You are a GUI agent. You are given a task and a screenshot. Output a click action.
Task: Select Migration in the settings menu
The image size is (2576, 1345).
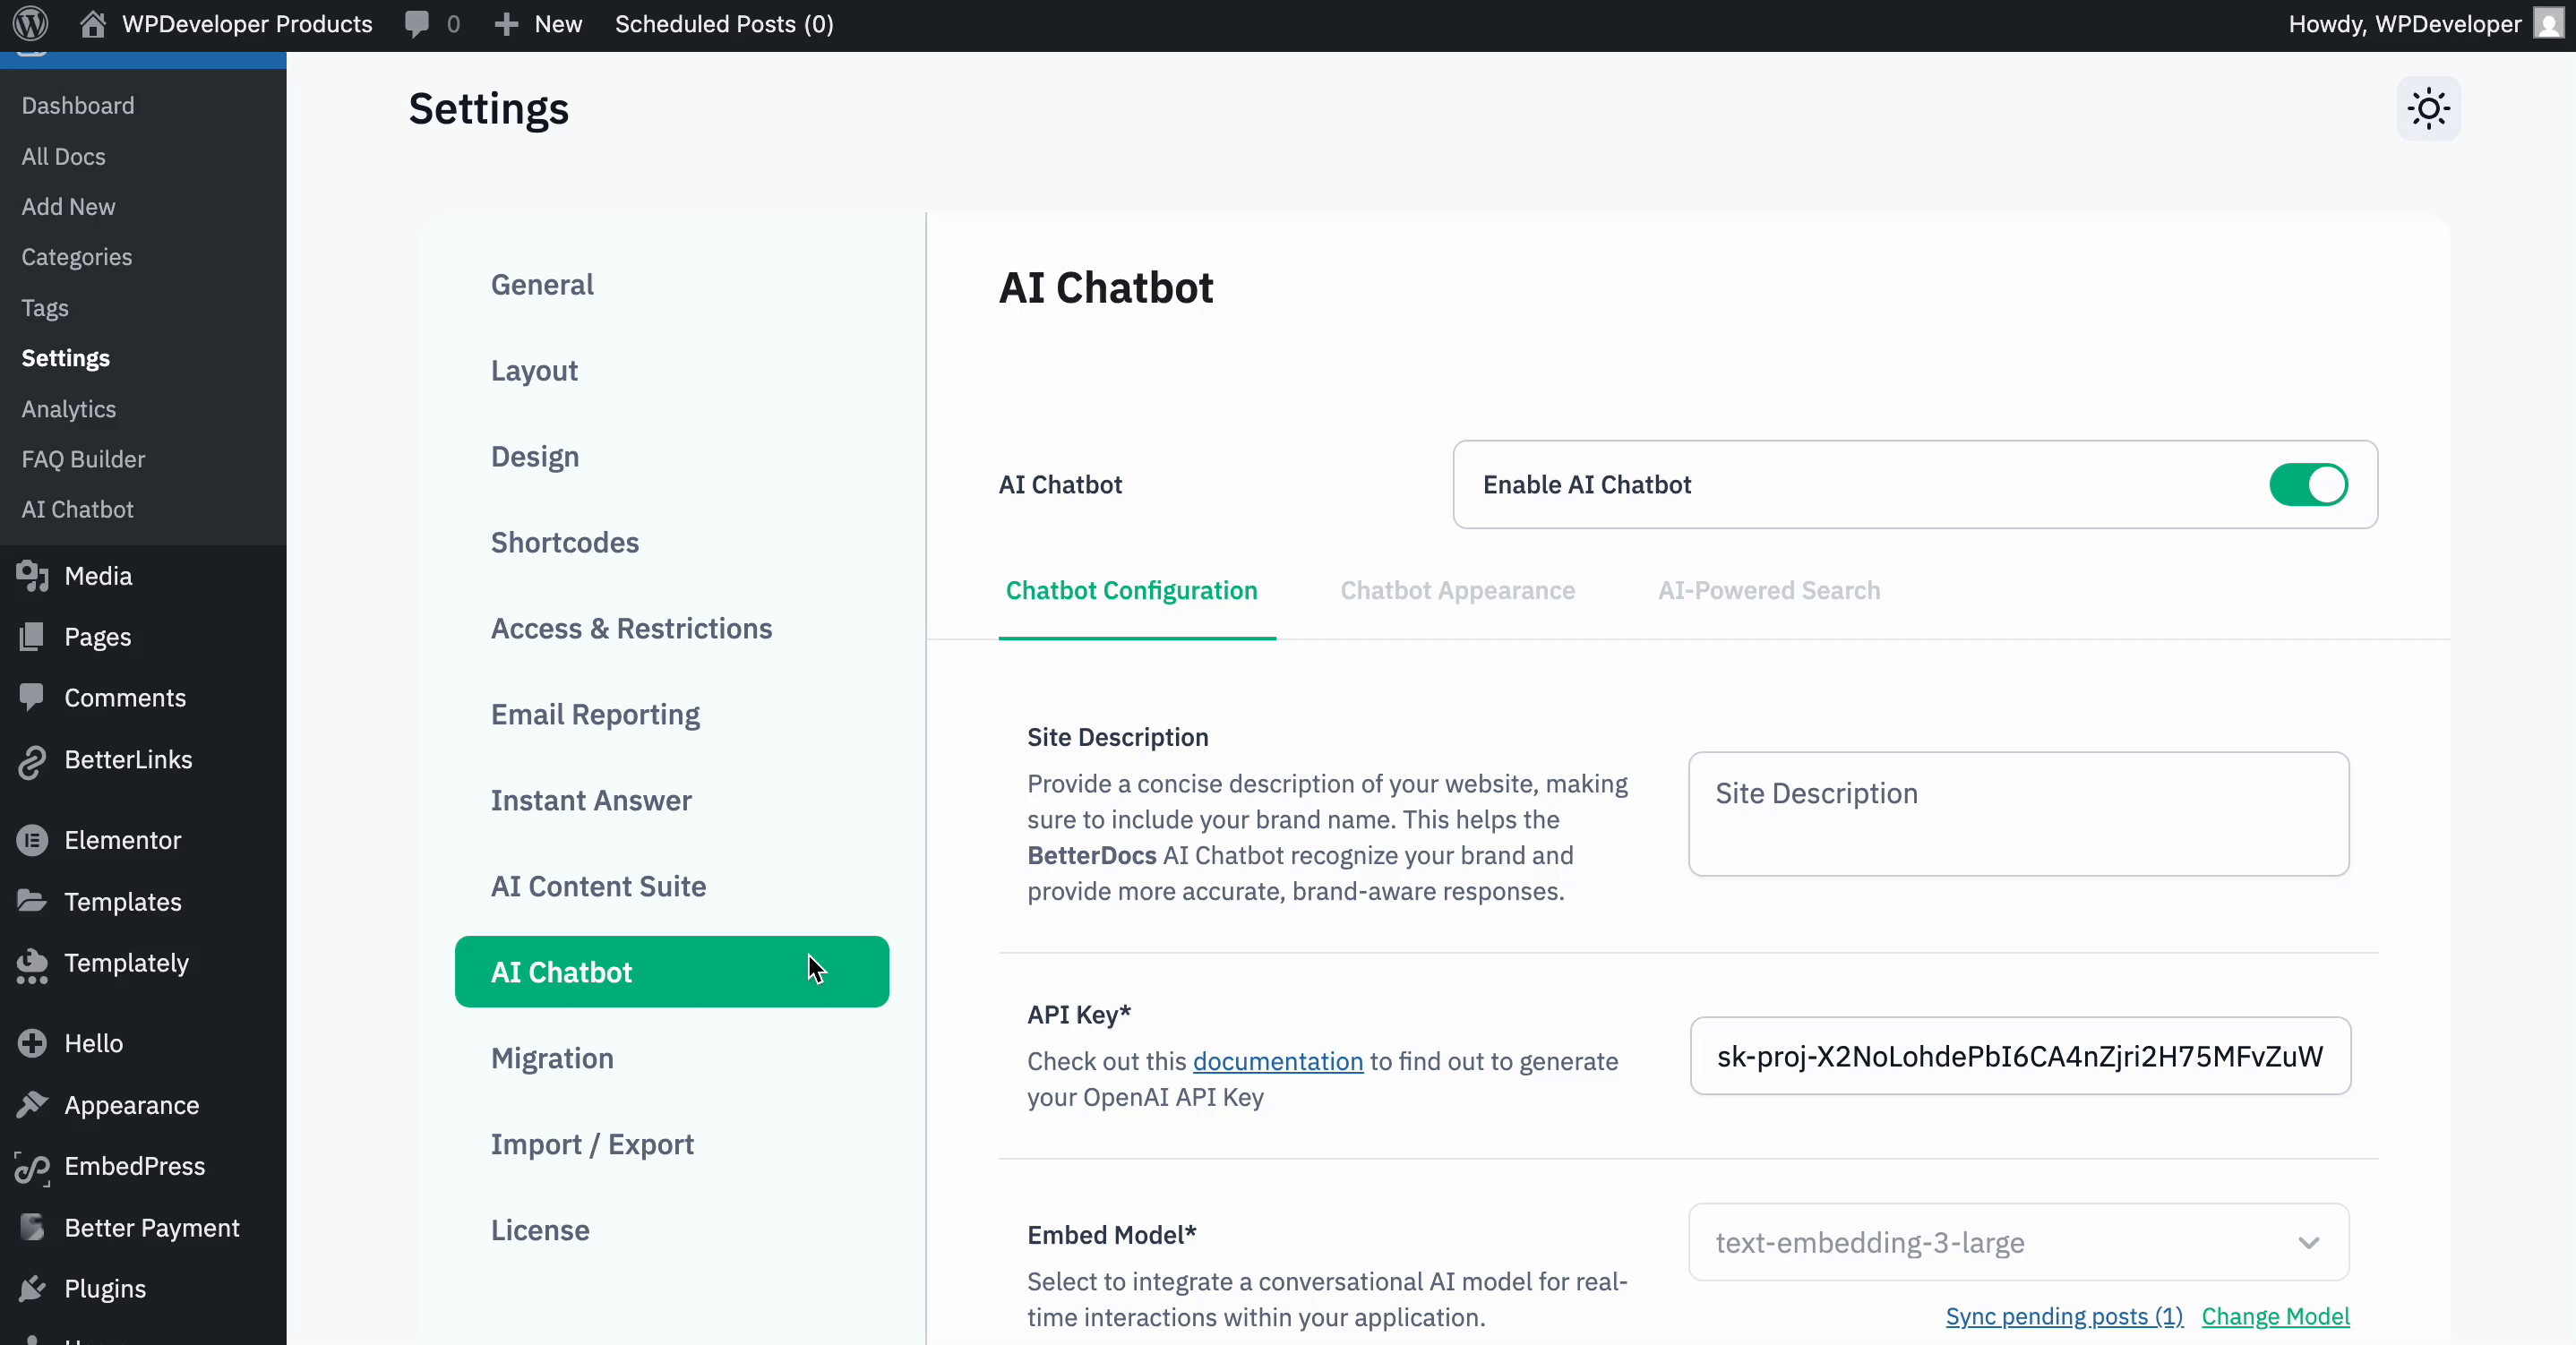click(x=551, y=1059)
